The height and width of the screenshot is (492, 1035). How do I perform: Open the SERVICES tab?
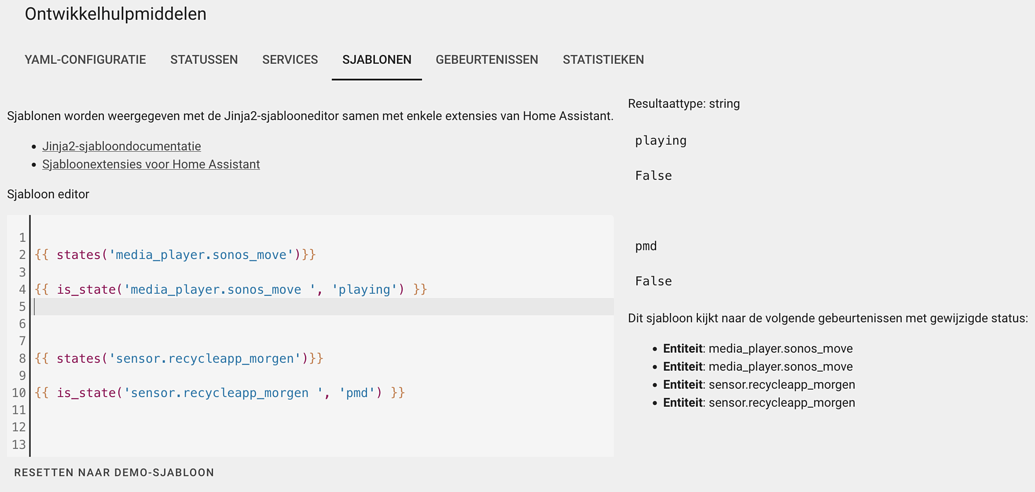(x=290, y=59)
